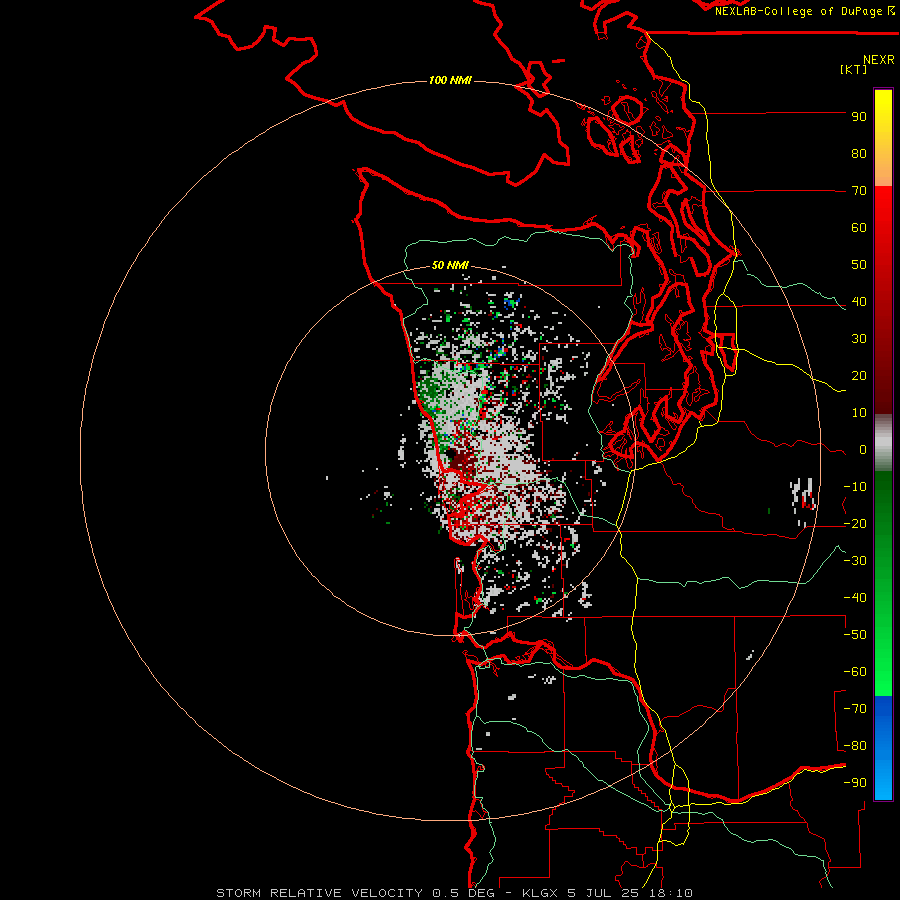This screenshot has height=900, width=900.
Task: Click the positive 20 velocity scale label
Action: click(859, 376)
